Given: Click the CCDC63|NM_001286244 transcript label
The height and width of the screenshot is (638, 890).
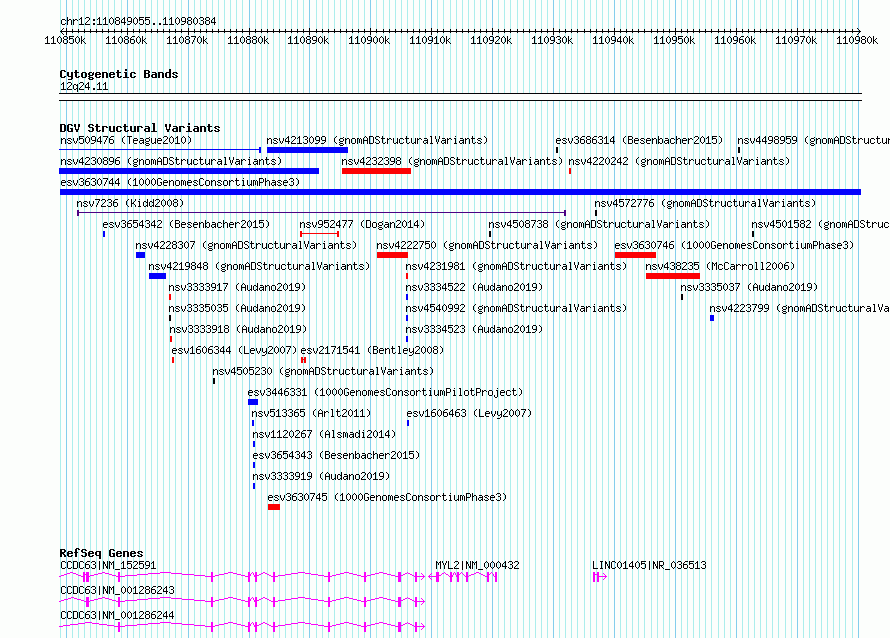Looking at the screenshot, I should point(117,615).
